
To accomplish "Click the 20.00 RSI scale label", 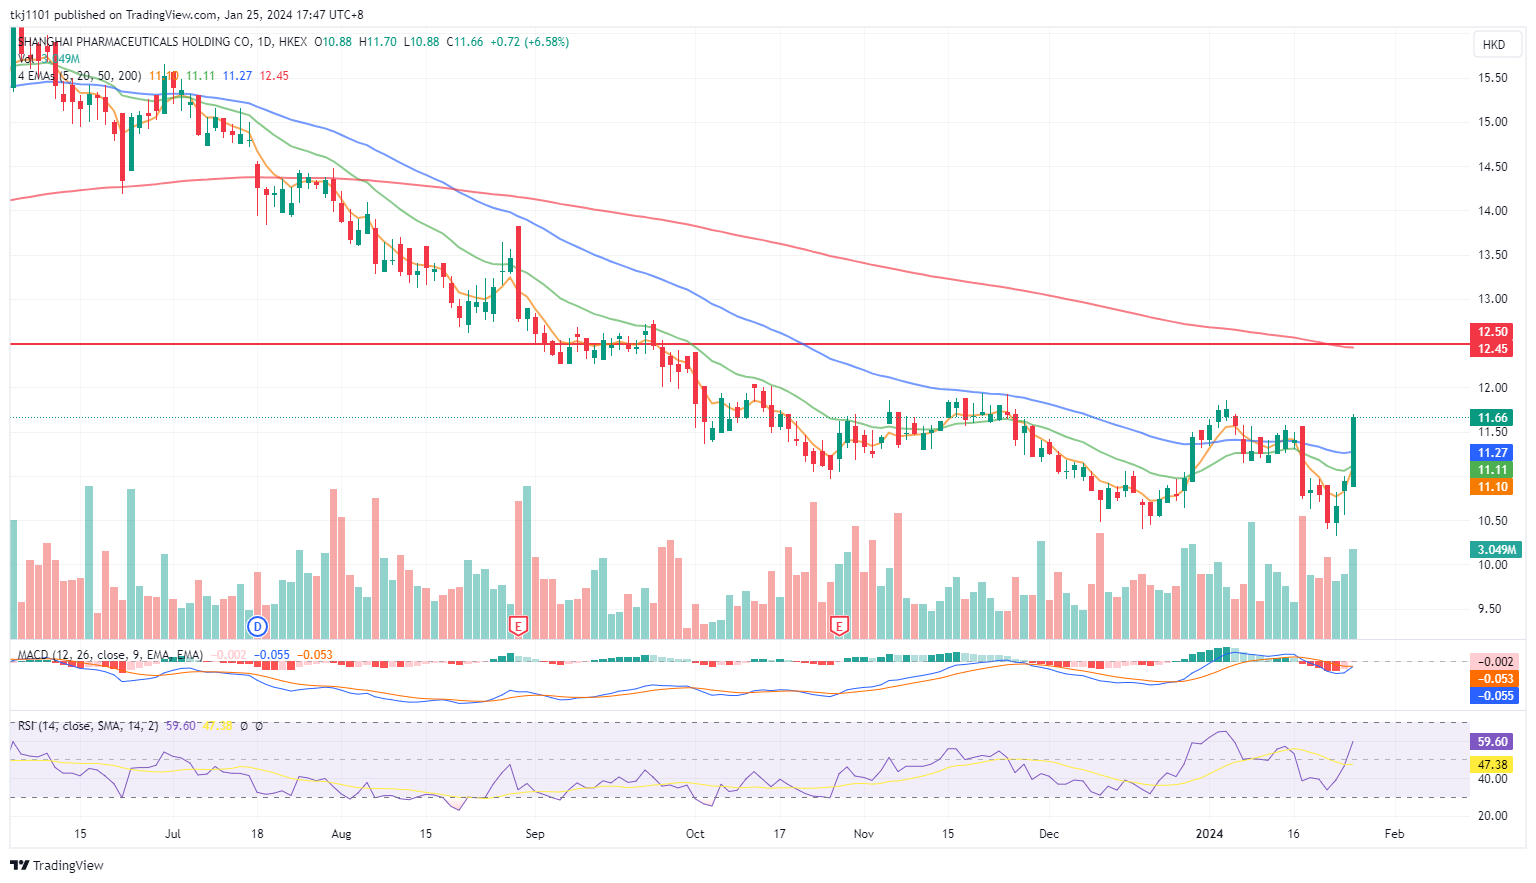I will tap(1493, 816).
